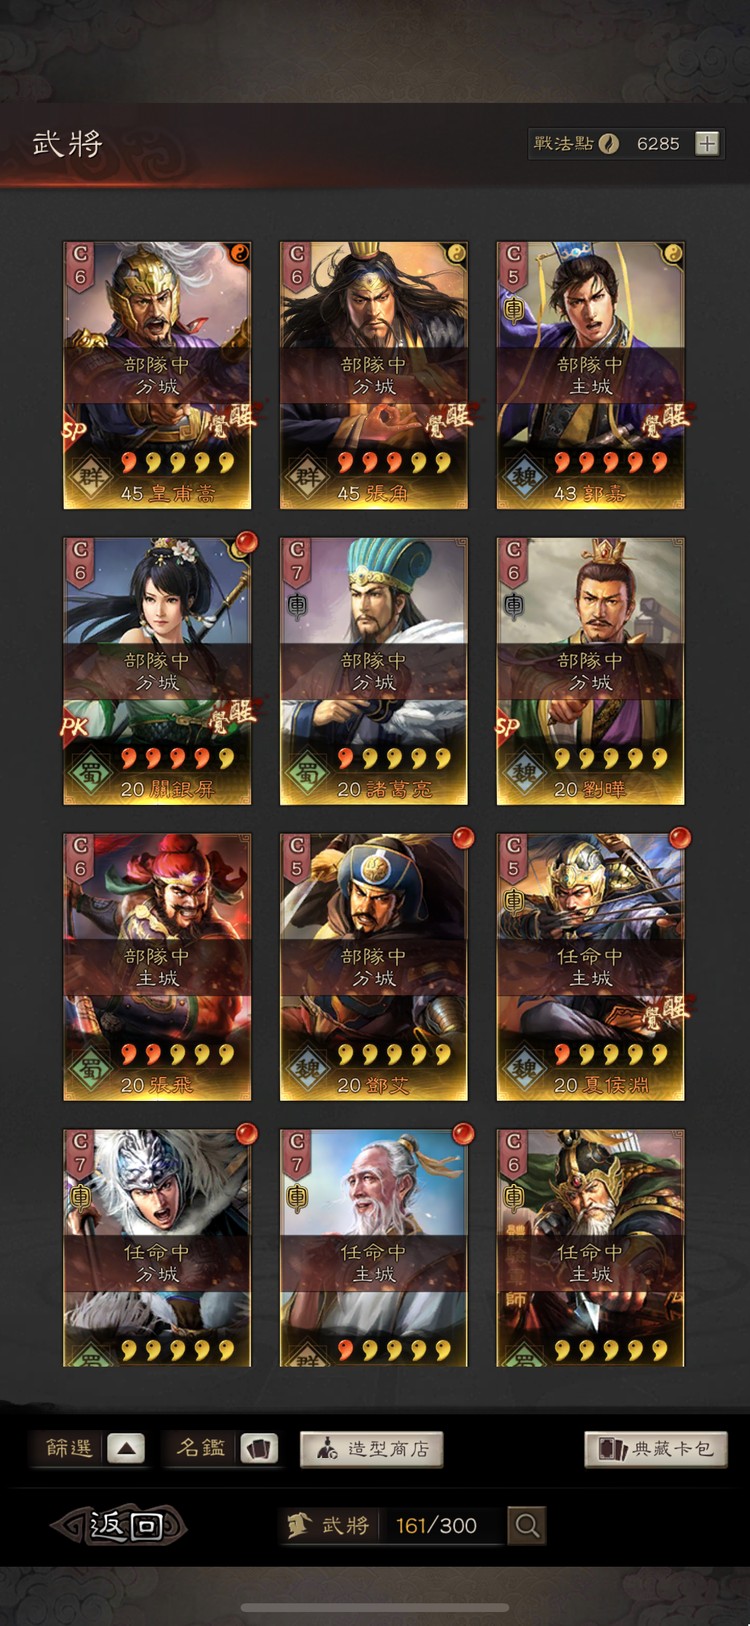Add tactic points with the plus icon

pyautogui.click(x=707, y=144)
